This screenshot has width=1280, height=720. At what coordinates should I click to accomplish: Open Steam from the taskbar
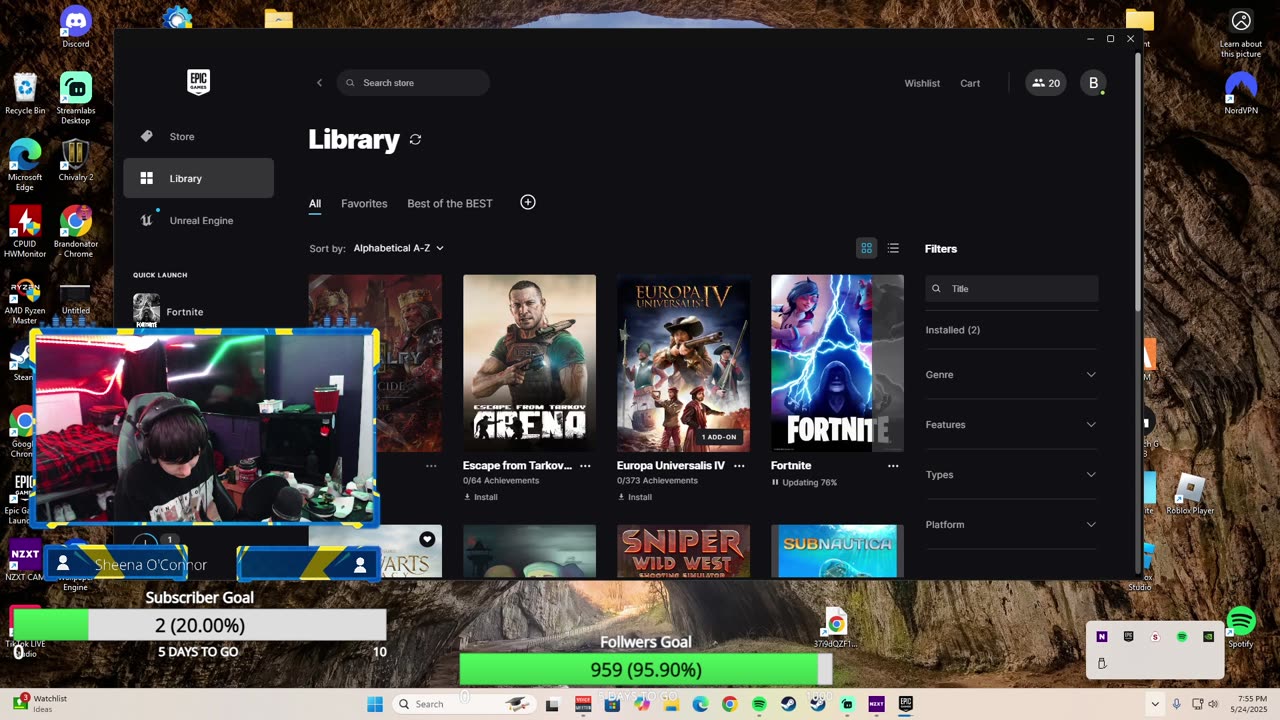788,704
